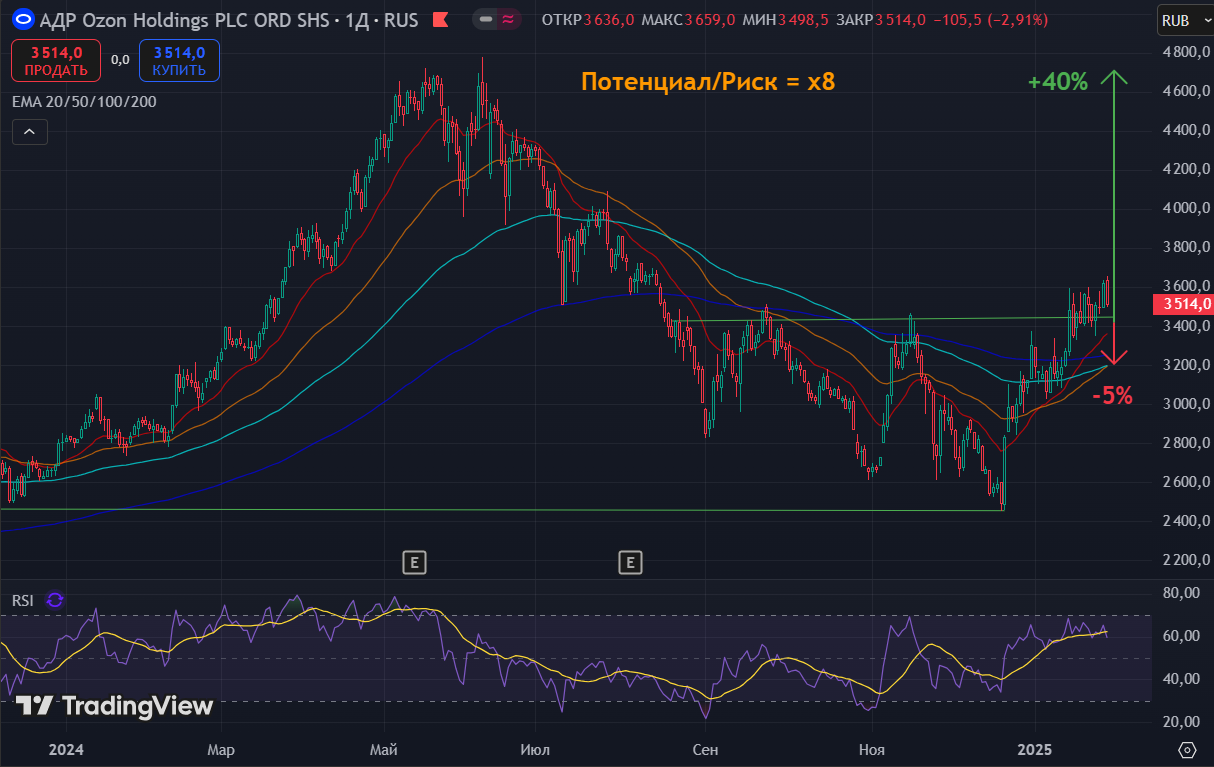Click the 2 600,0 price axis label
The width and height of the screenshot is (1214, 767).
[1187, 482]
